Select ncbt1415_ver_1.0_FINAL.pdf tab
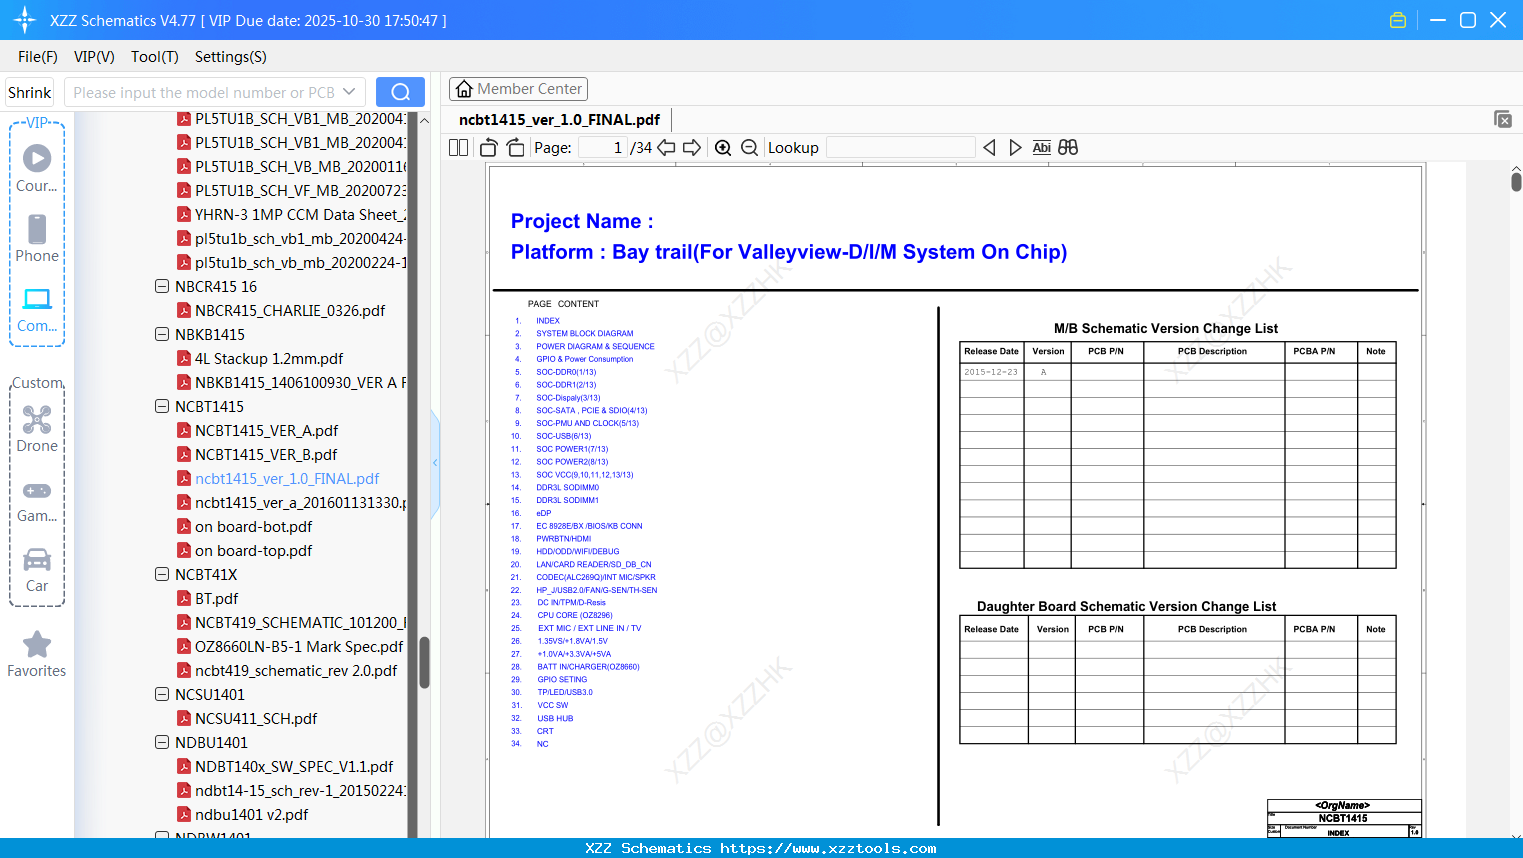 click(x=560, y=120)
